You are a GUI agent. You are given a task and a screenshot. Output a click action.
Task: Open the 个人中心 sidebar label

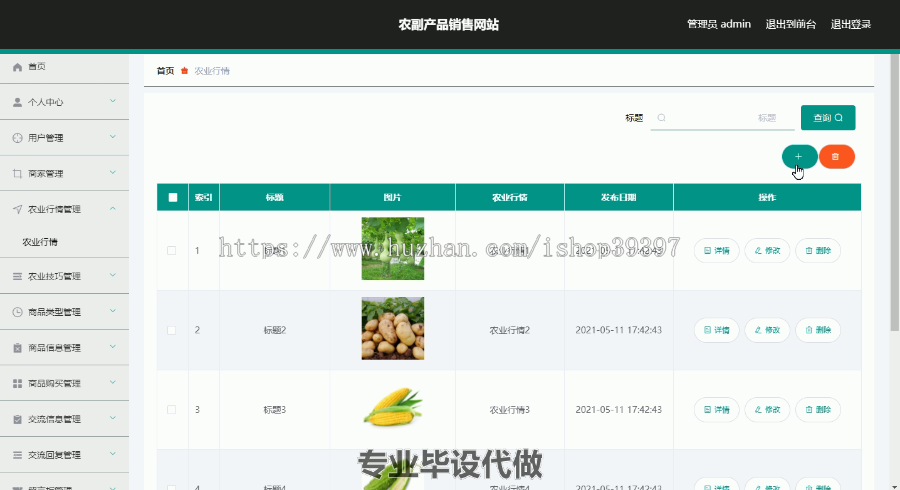click(45, 102)
